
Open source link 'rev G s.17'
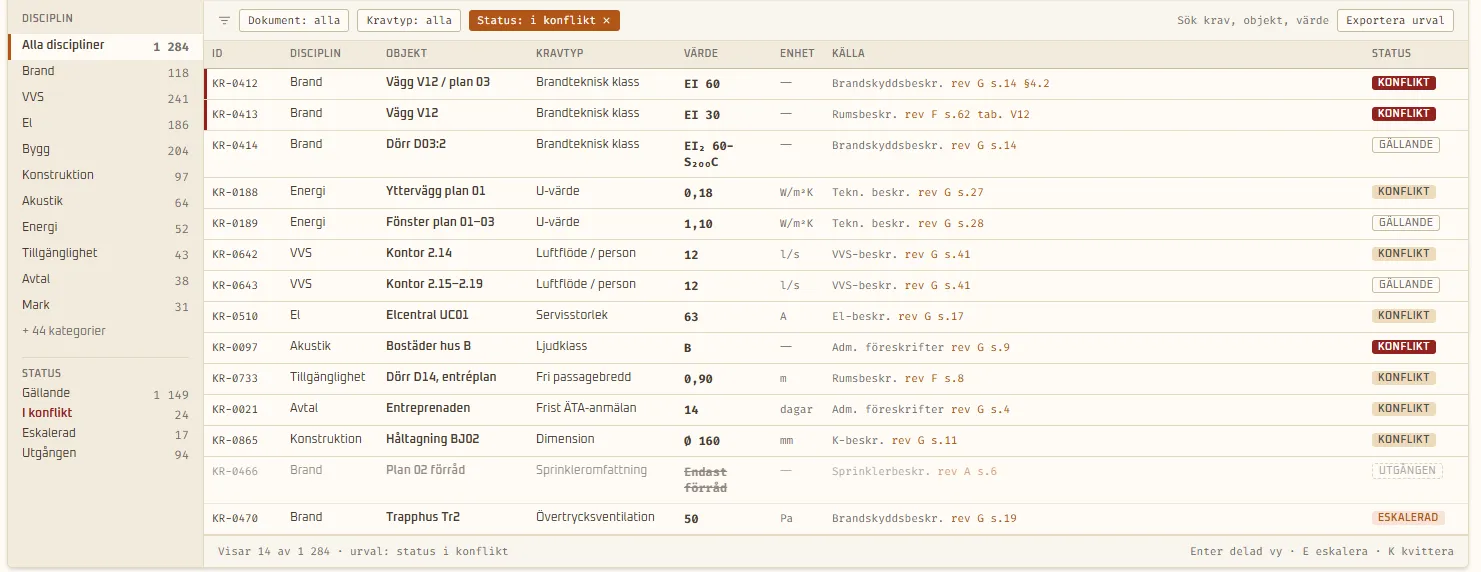(x=931, y=317)
